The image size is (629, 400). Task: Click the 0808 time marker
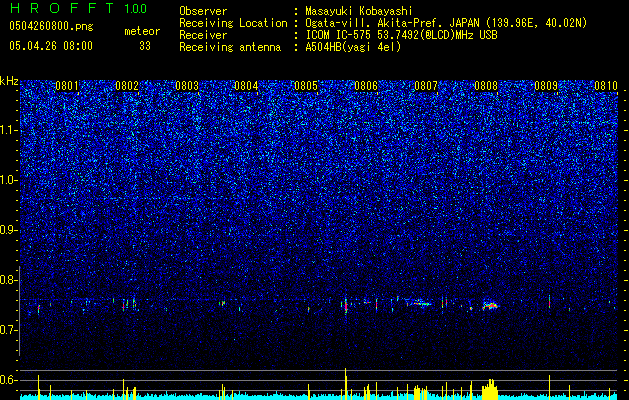click(486, 85)
